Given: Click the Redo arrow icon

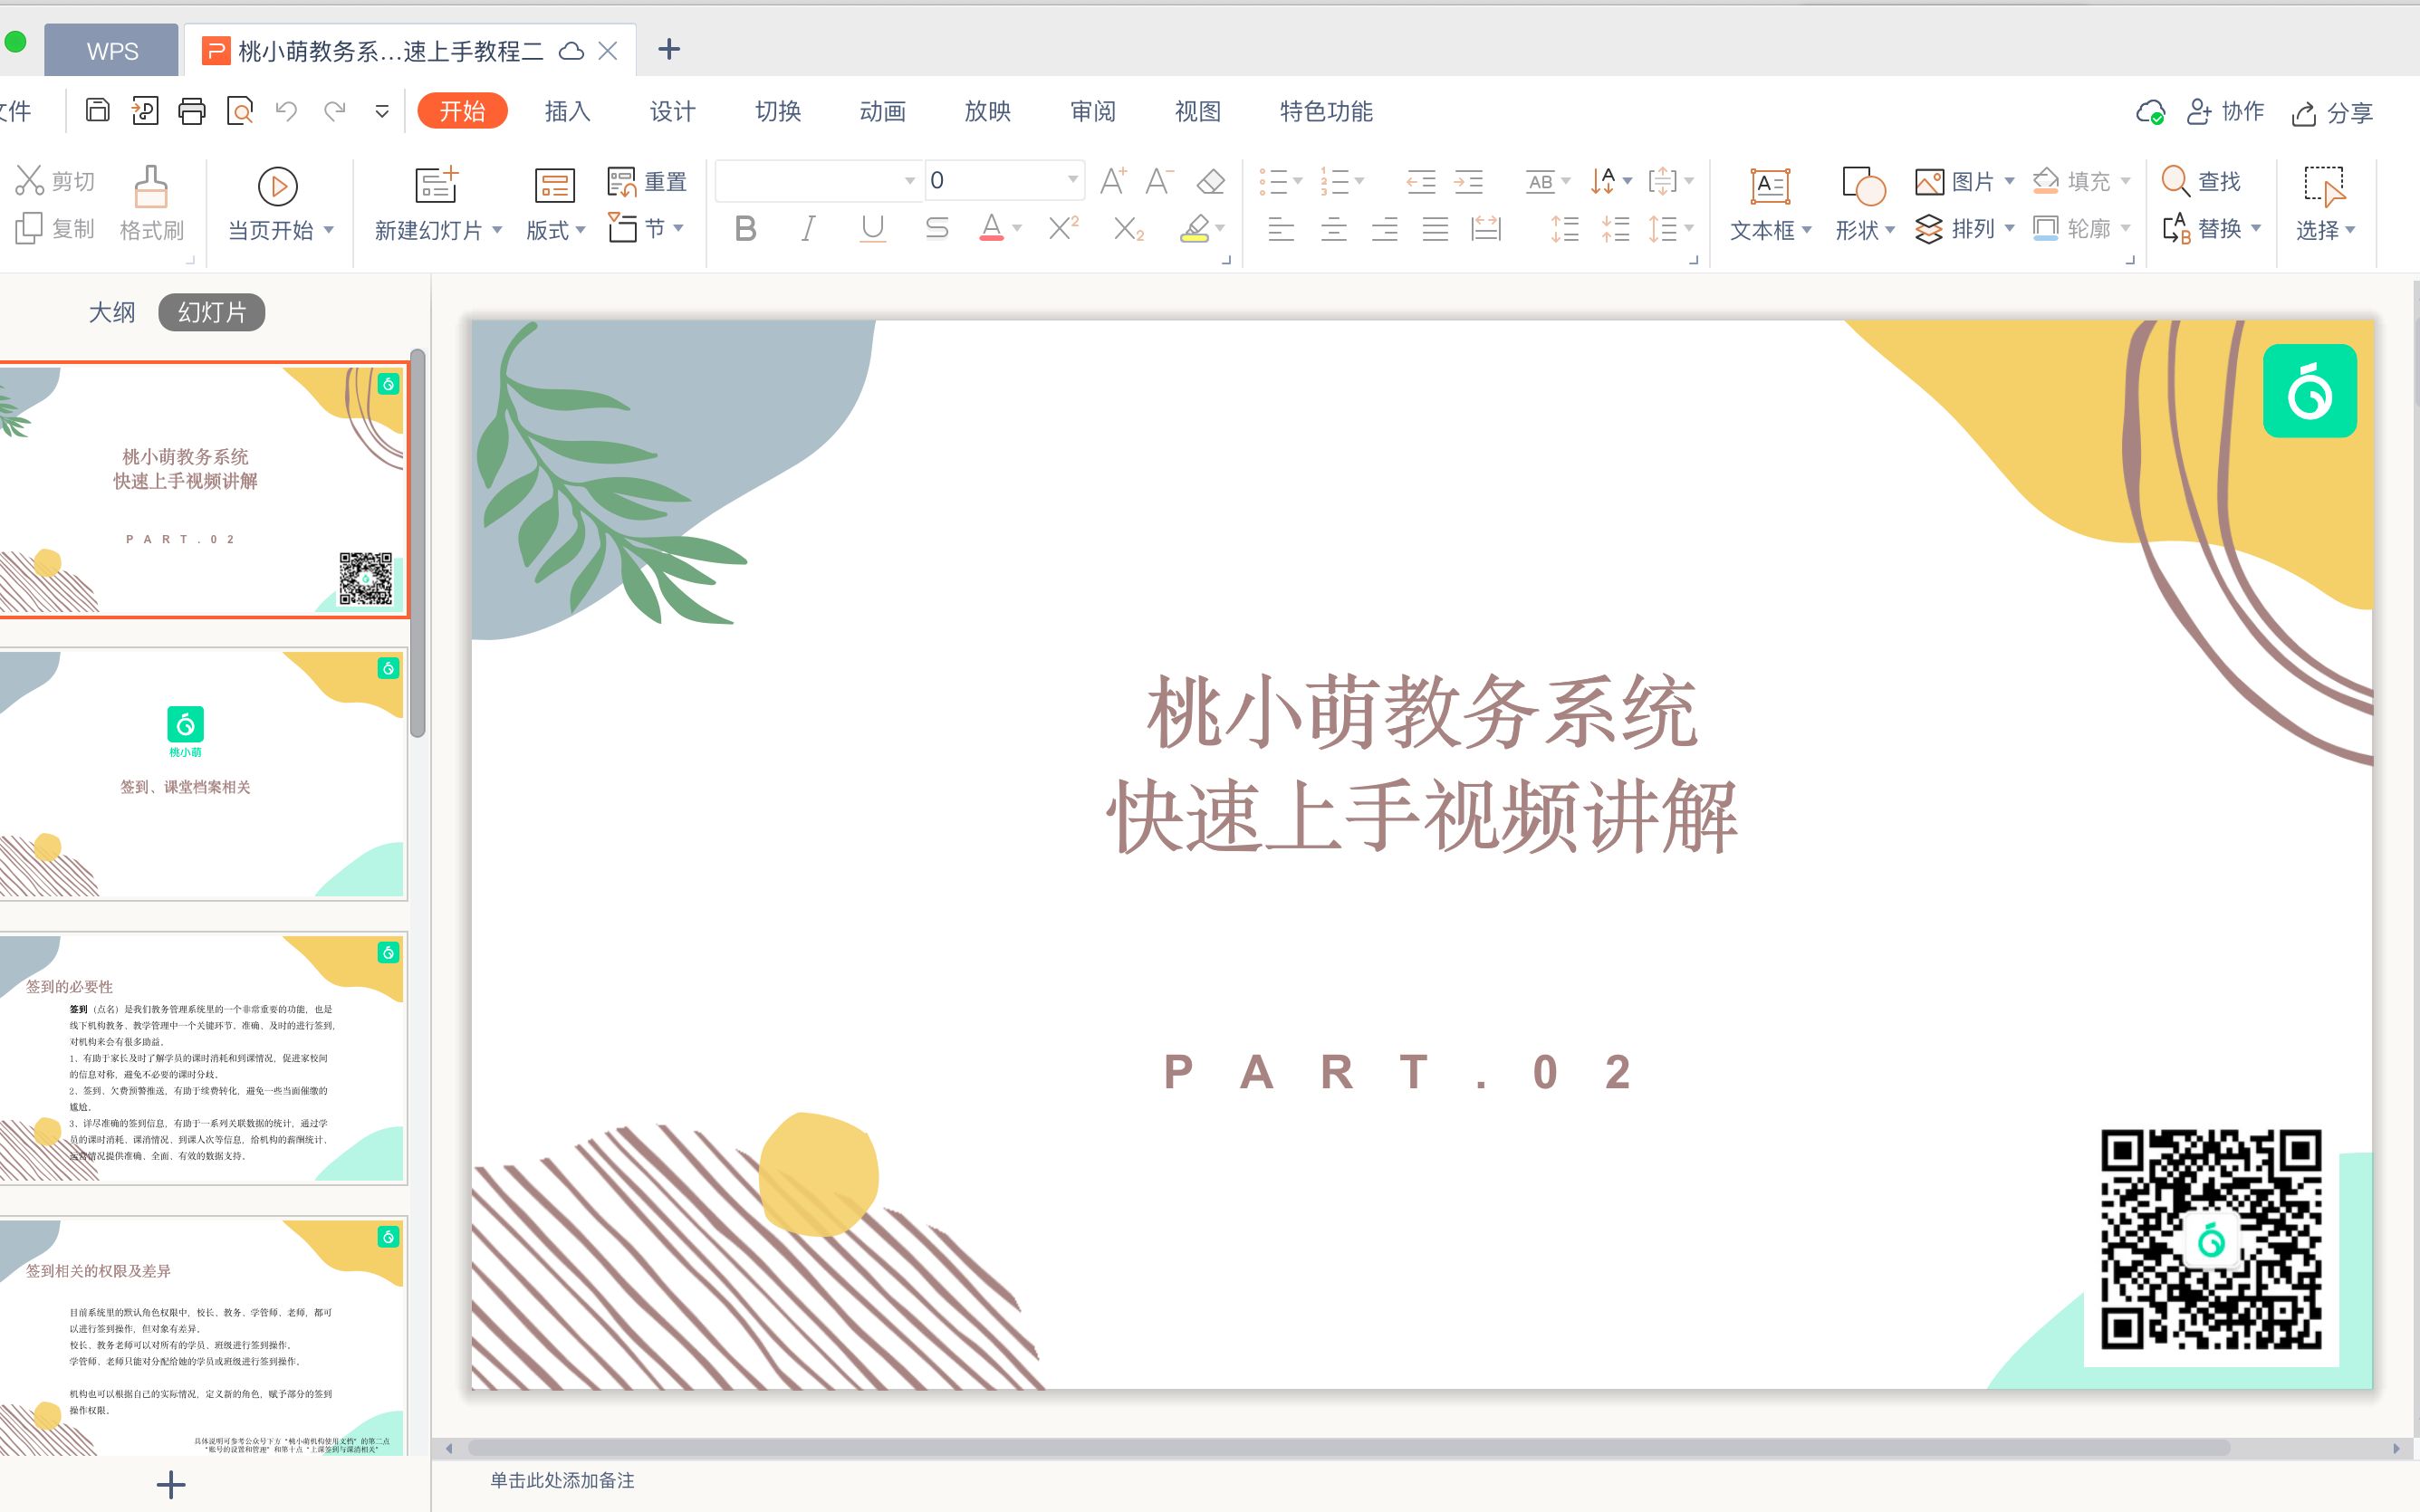Looking at the screenshot, I should tap(335, 111).
